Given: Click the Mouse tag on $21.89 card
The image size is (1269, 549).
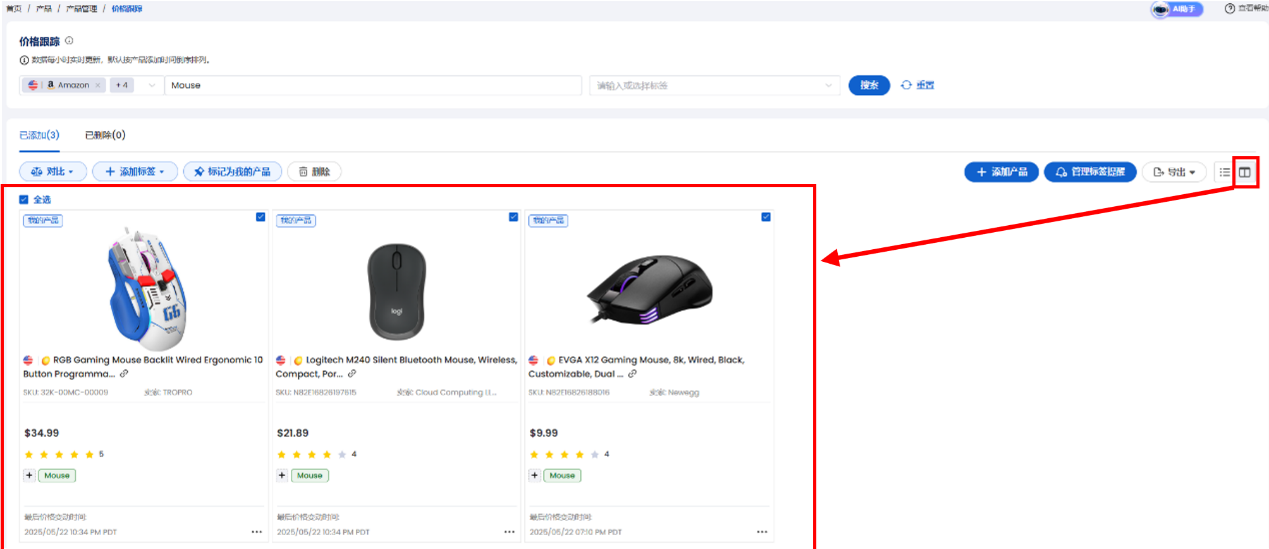Looking at the screenshot, I should pyautogui.click(x=310, y=476).
